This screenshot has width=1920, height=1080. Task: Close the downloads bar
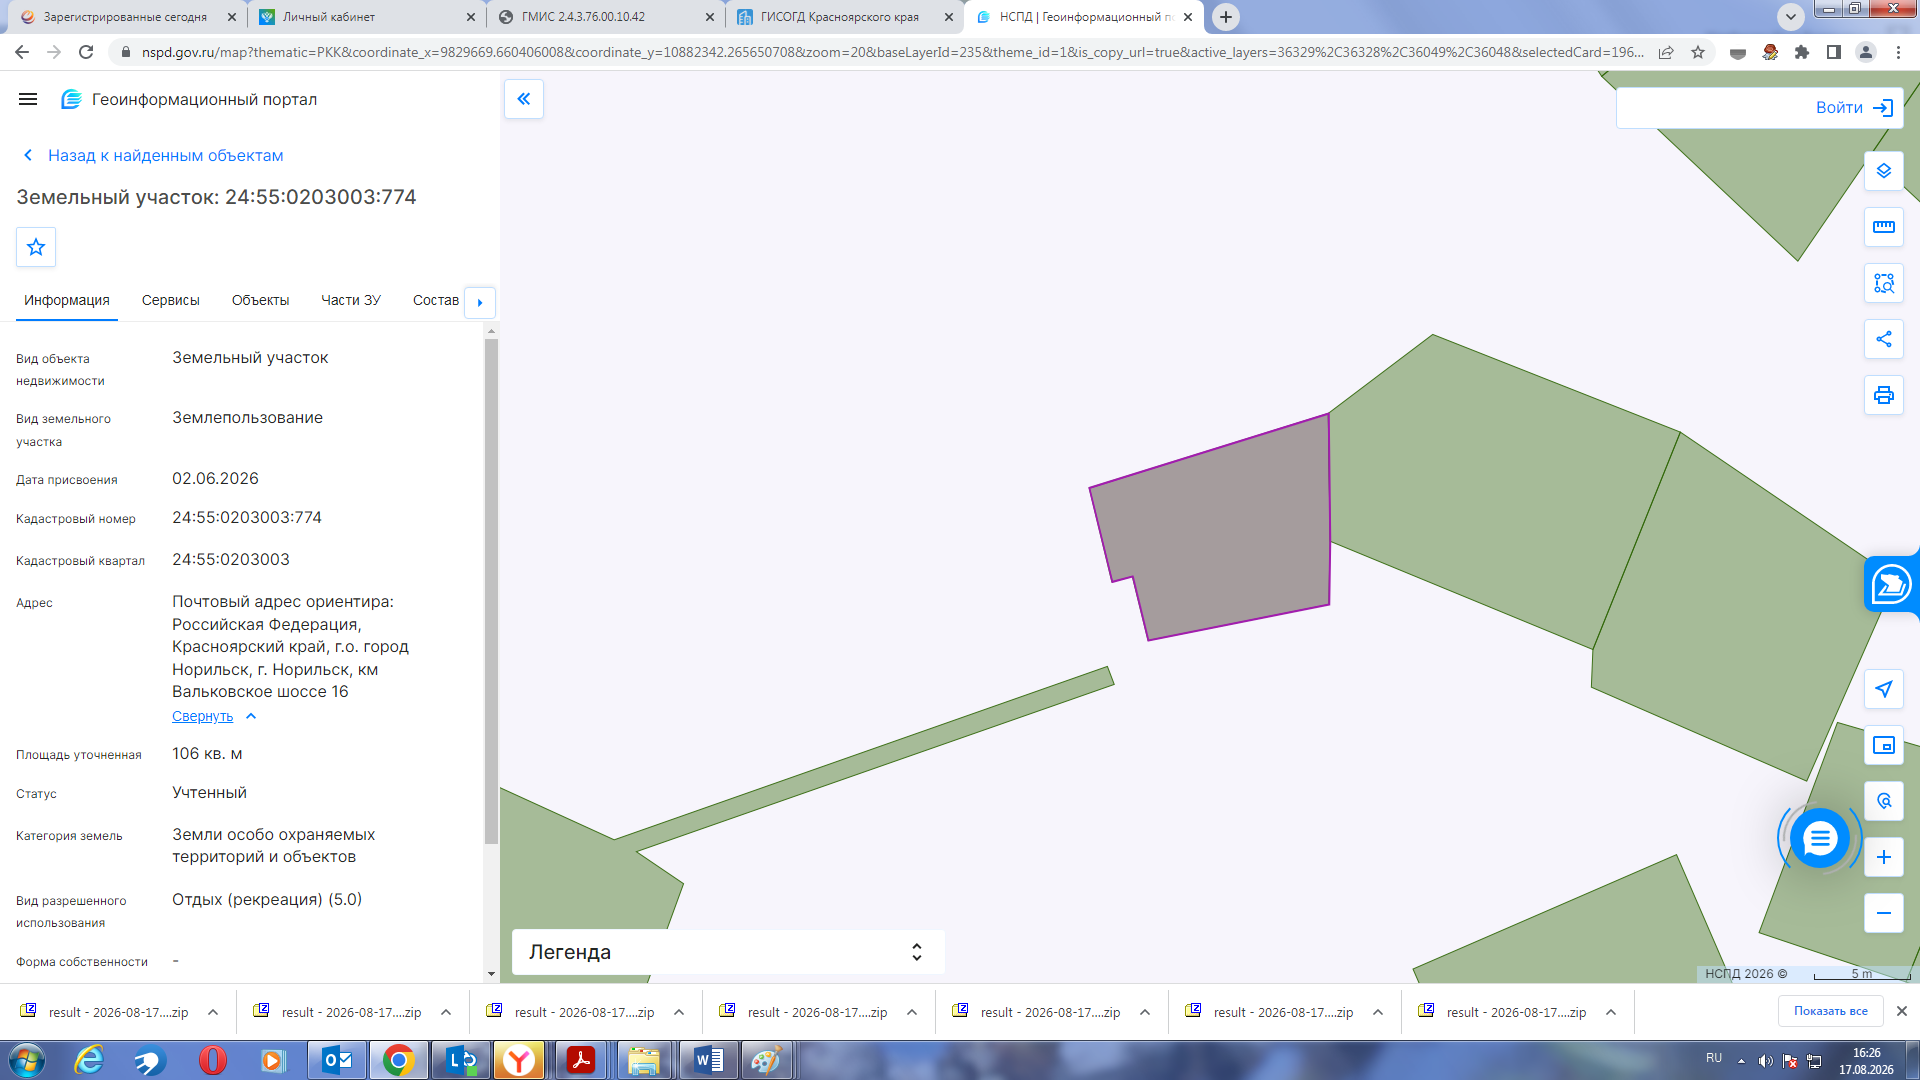click(1902, 1011)
